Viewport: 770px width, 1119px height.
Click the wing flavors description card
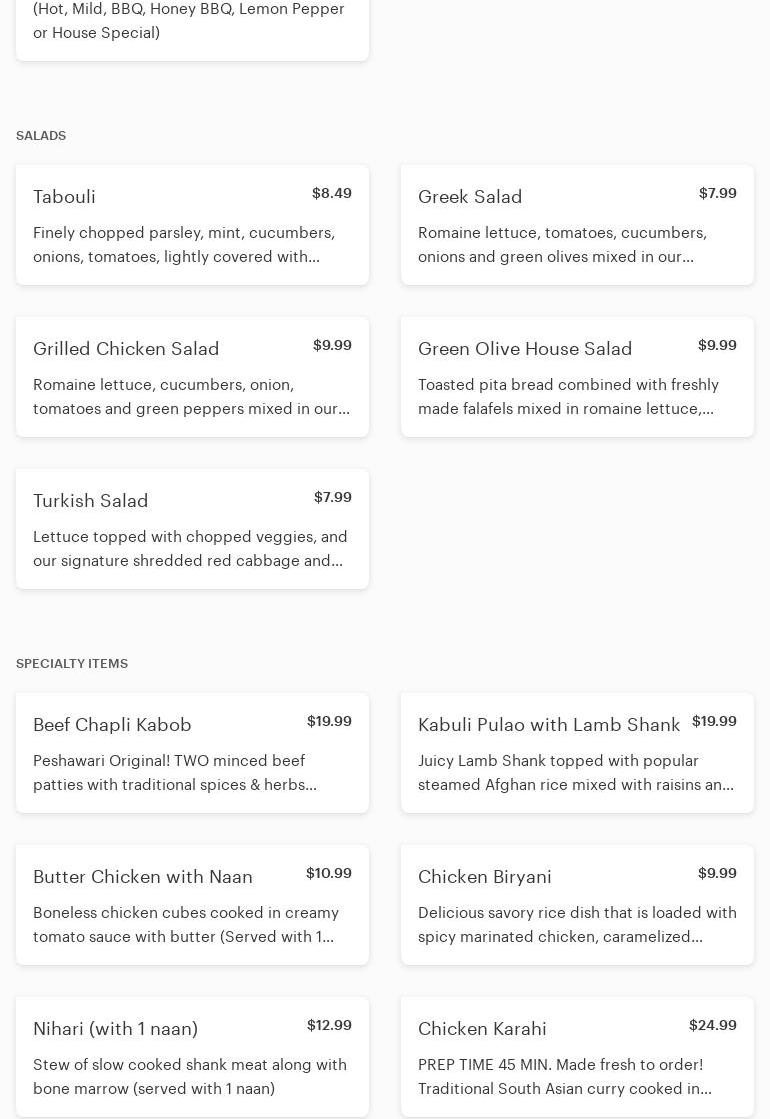pos(192,22)
